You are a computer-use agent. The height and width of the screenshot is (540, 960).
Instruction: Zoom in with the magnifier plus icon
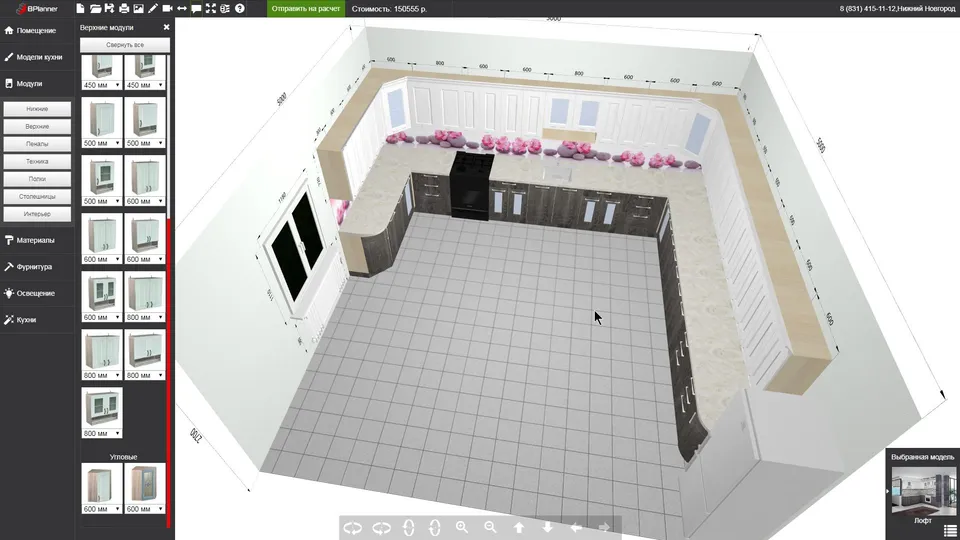coord(462,527)
